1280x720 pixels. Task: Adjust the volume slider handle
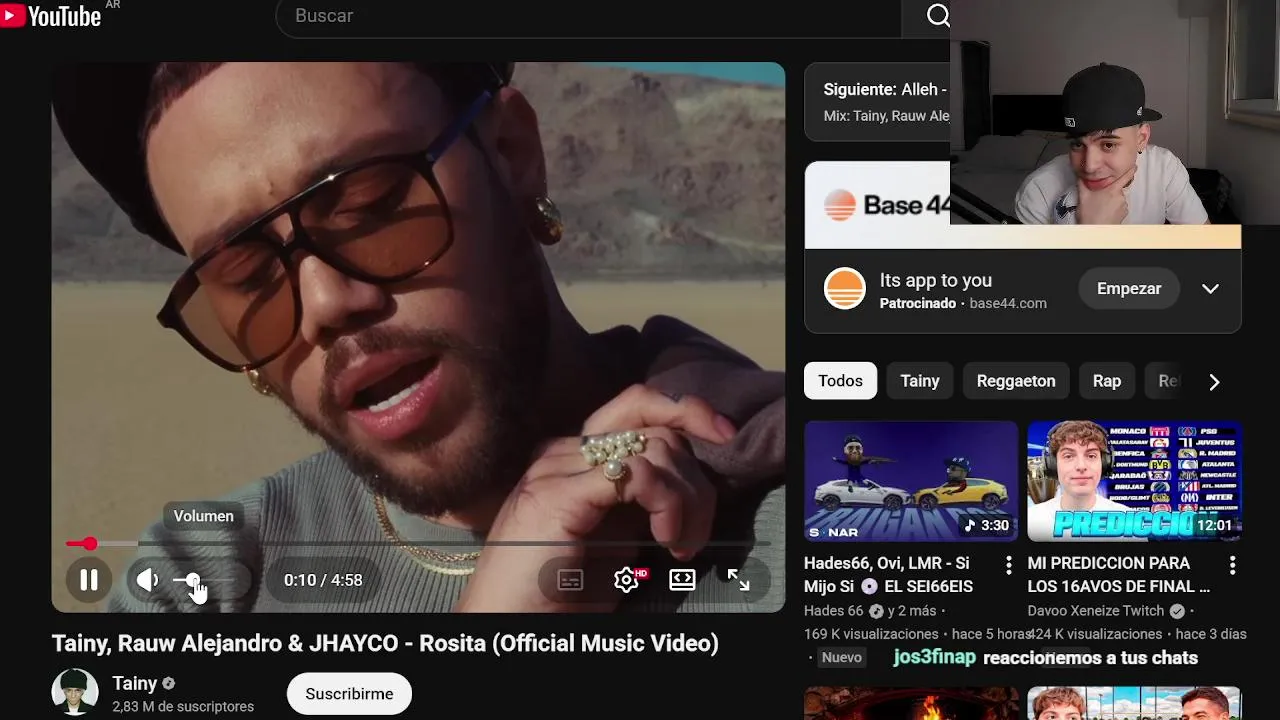192,580
